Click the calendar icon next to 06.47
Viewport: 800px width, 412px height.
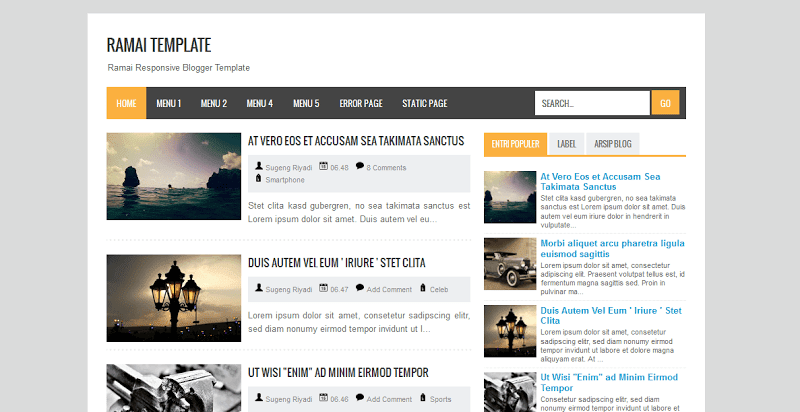pyautogui.click(x=323, y=288)
